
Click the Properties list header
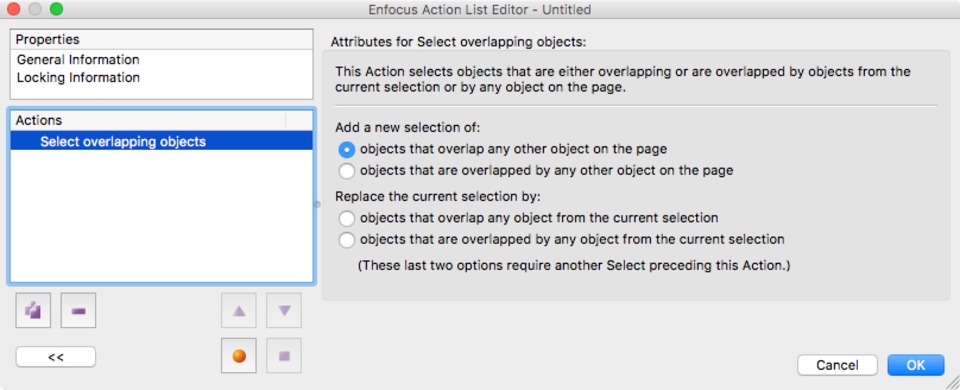pyautogui.click(x=162, y=40)
